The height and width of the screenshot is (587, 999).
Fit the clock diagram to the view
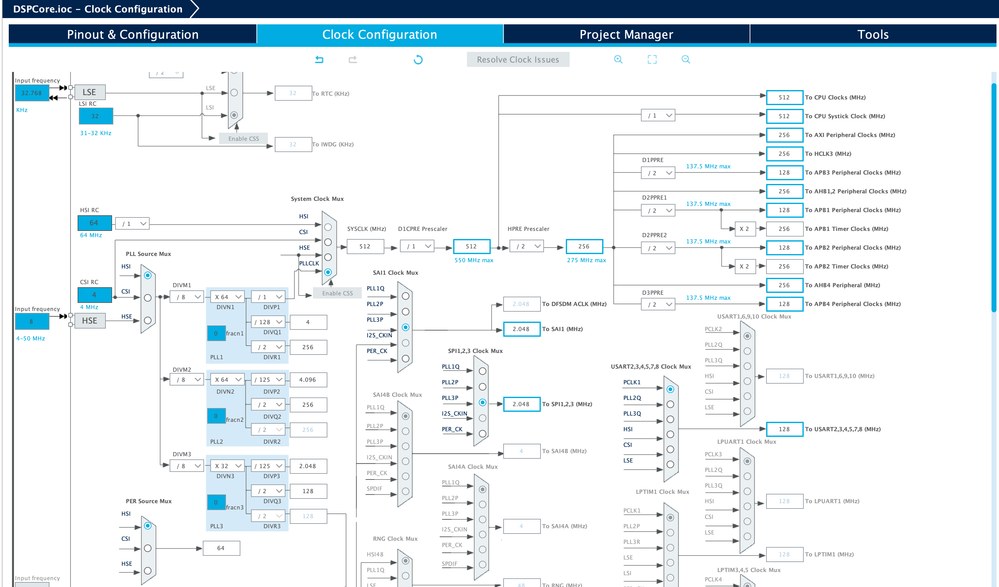click(652, 59)
